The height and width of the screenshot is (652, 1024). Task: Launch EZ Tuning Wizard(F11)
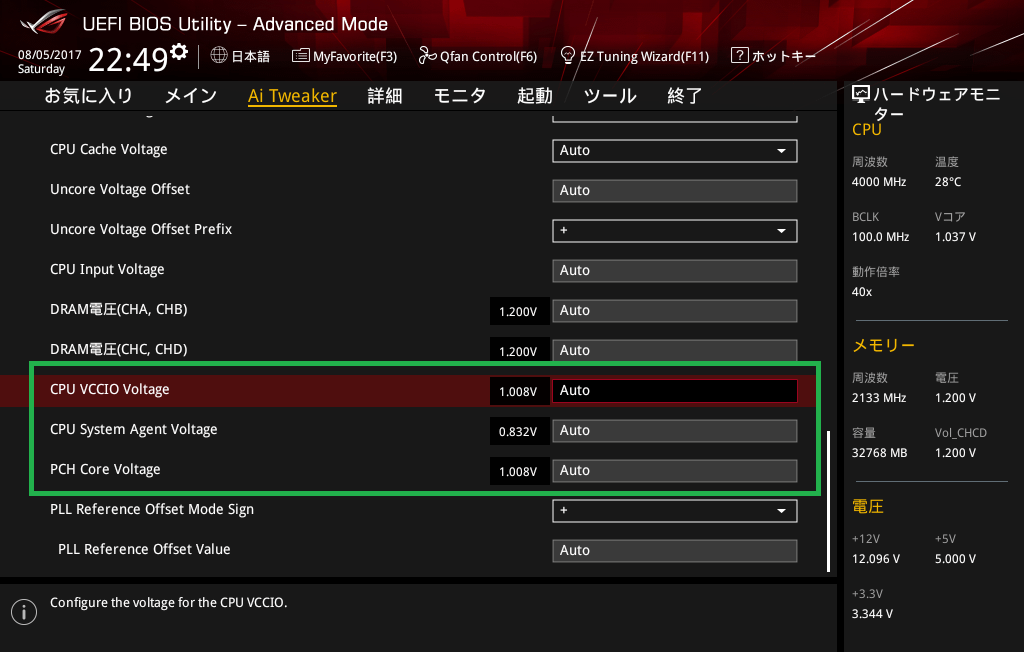pyautogui.click(x=635, y=56)
